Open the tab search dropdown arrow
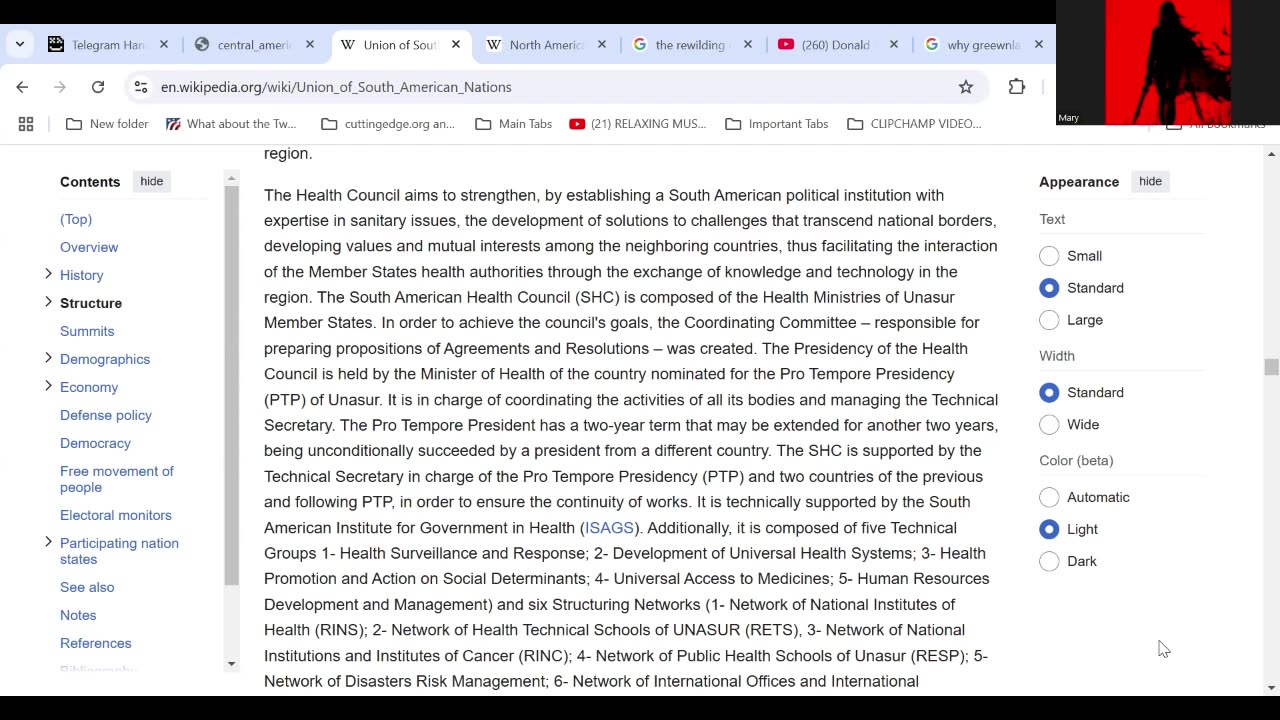Viewport: 1280px width, 720px height. point(20,45)
